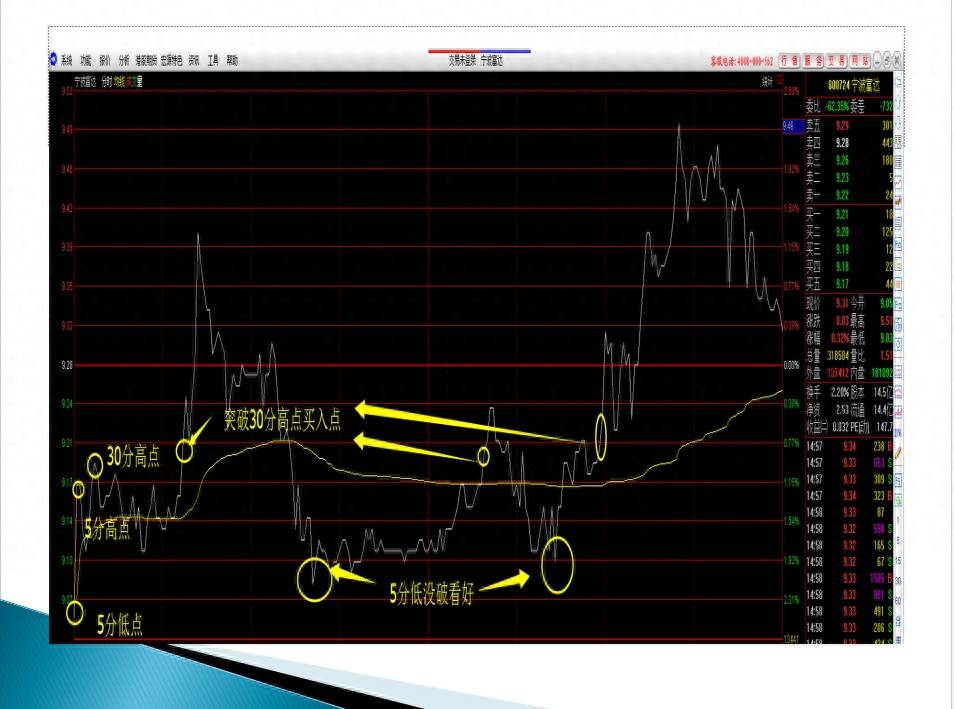954x709 pixels.
Task: Click the 600724 宁波富达 stock title
Action: 854,86
